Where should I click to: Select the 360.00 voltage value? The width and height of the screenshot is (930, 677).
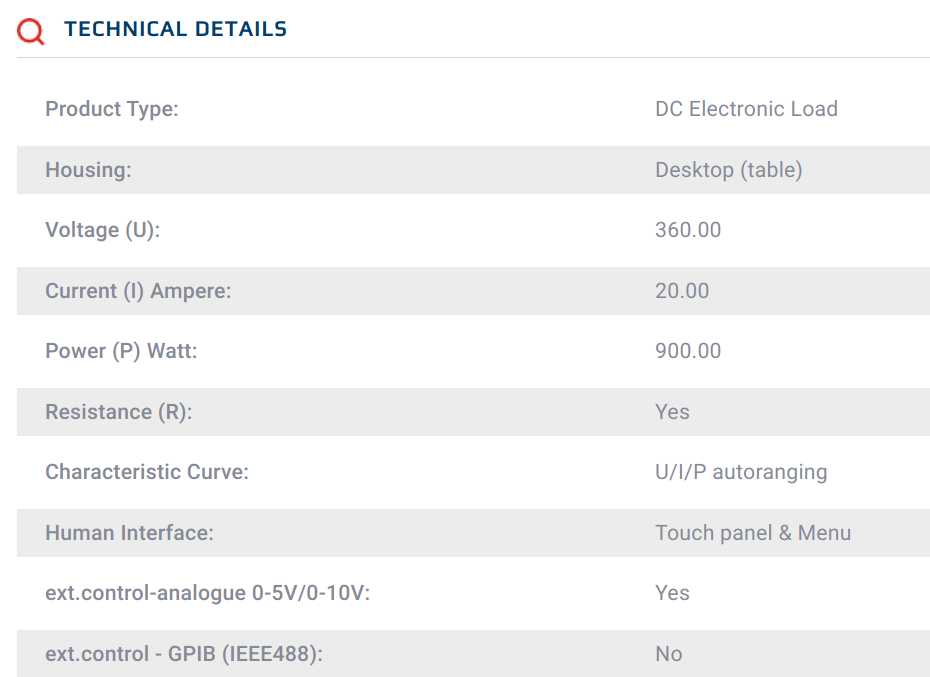coord(688,230)
